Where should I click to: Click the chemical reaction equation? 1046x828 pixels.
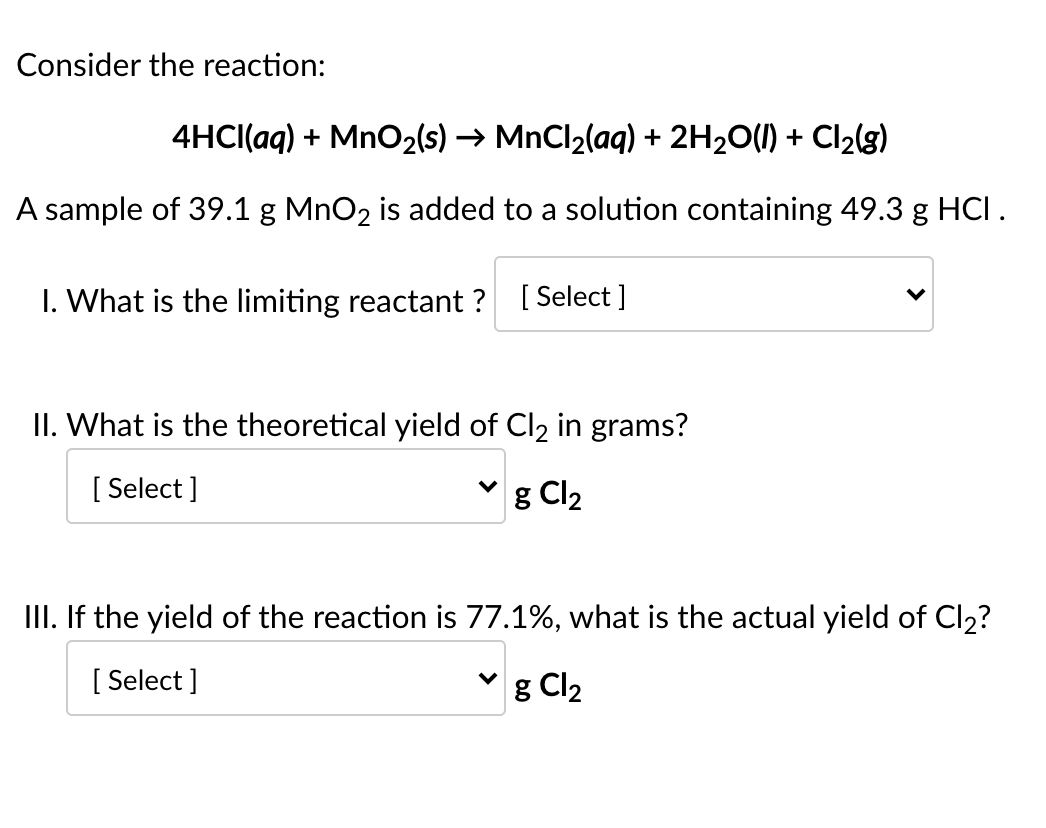(530, 137)
